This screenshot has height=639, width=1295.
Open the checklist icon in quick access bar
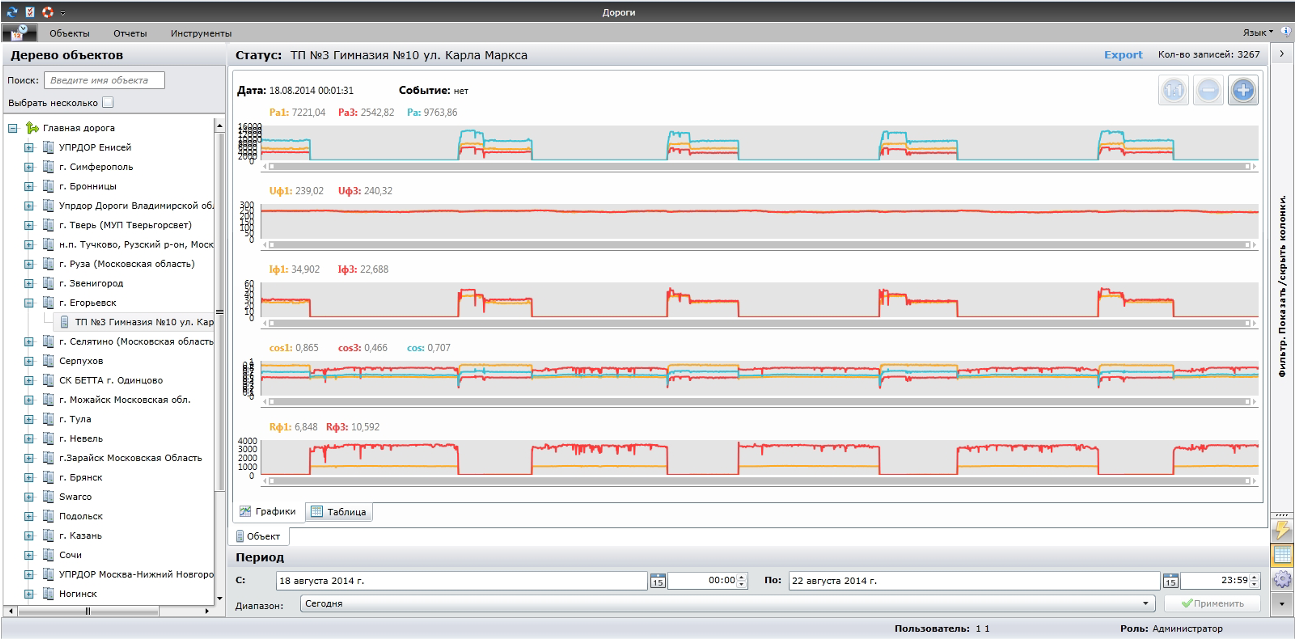point(30,12)
